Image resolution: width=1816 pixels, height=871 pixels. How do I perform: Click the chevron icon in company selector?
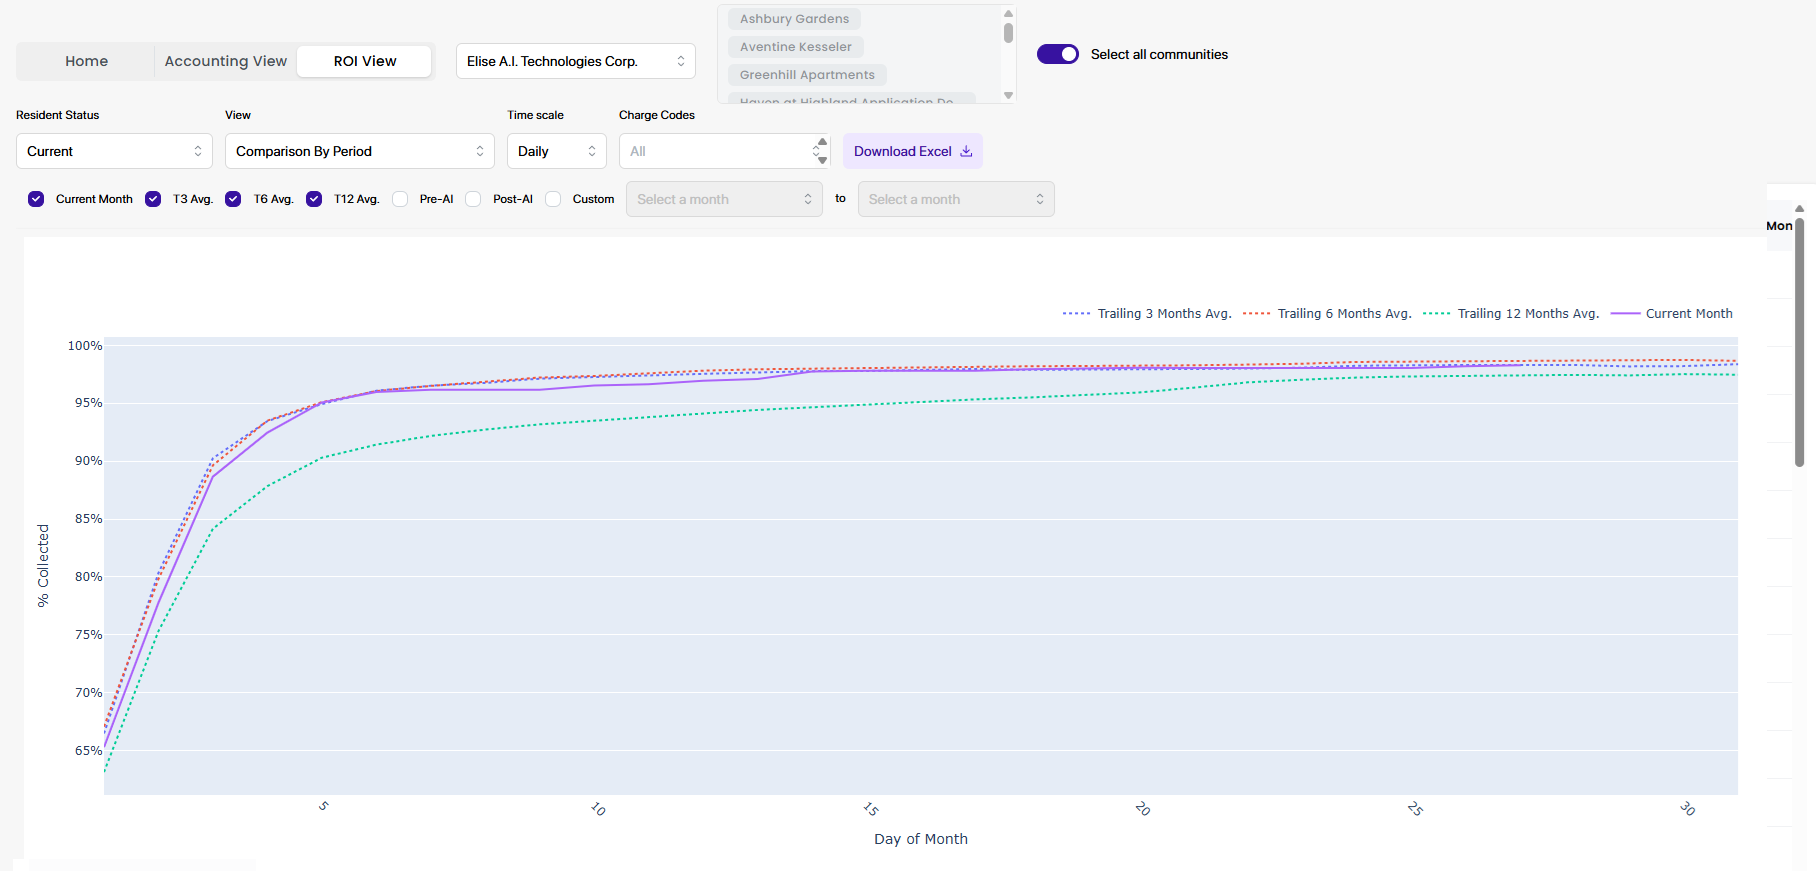(681, 61)
